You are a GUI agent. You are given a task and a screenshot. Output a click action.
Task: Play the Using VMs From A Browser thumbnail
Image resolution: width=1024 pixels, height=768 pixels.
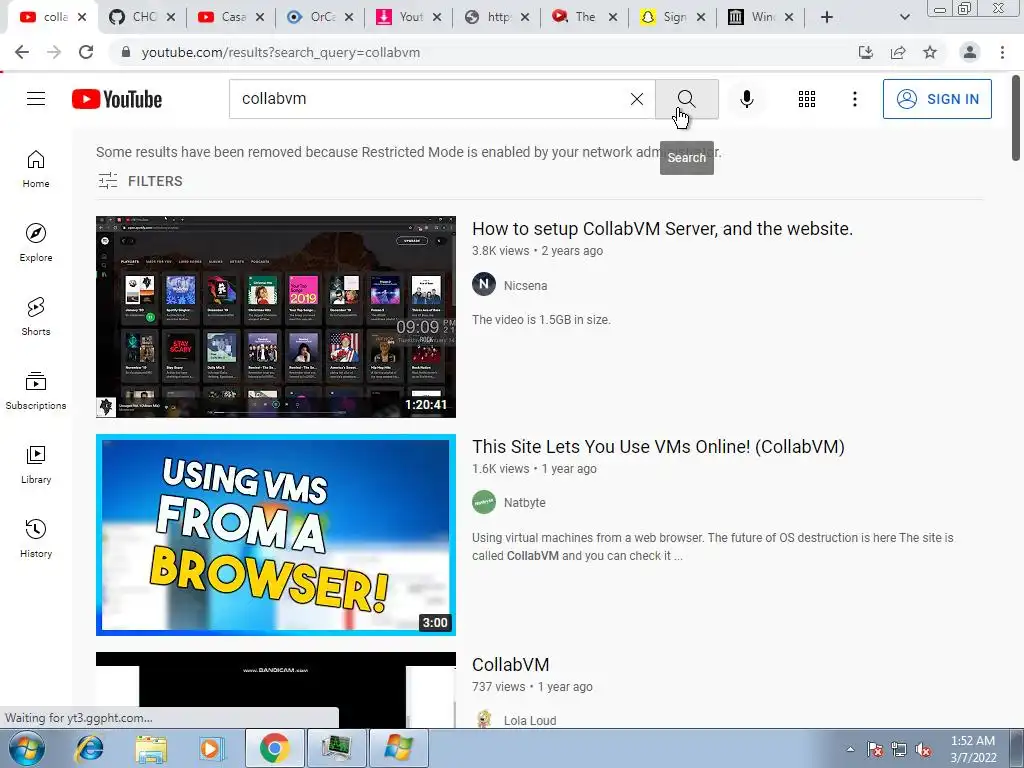276,535
